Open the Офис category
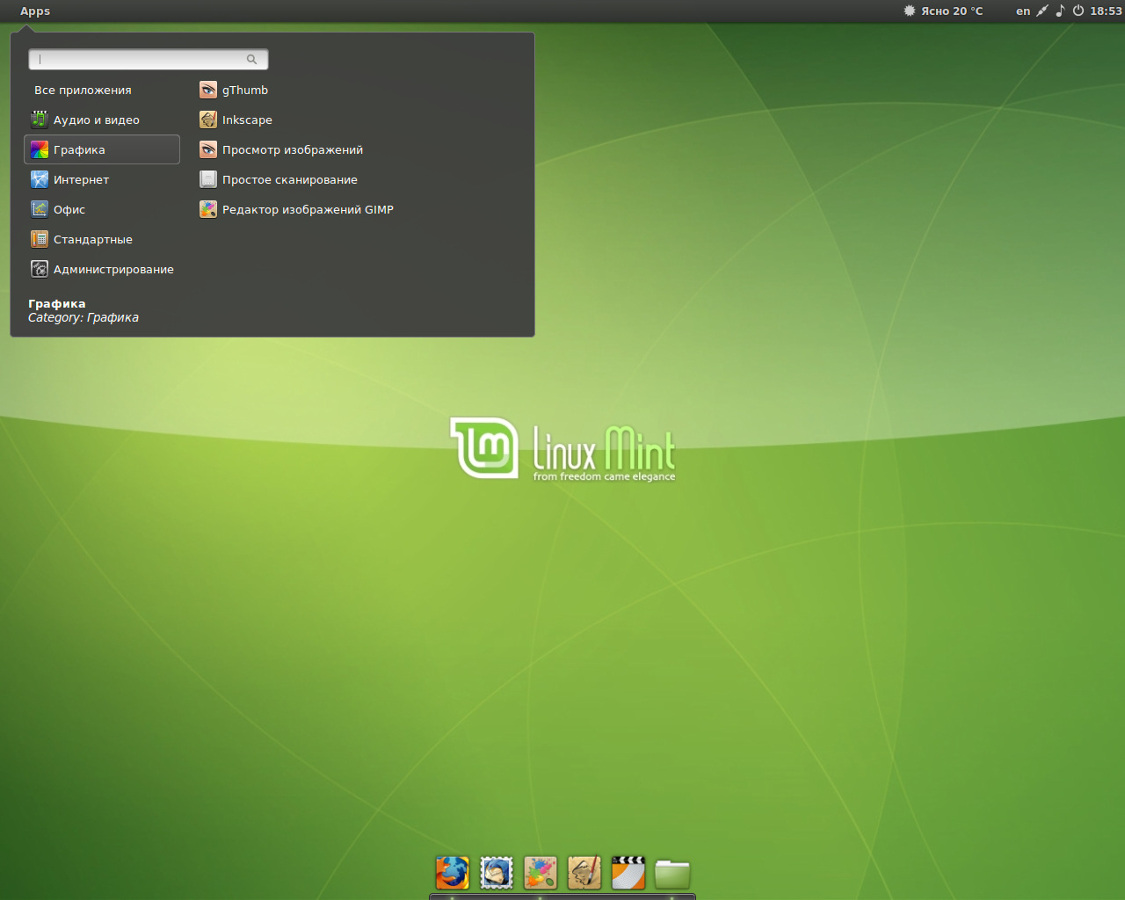 tap(102, 210)
